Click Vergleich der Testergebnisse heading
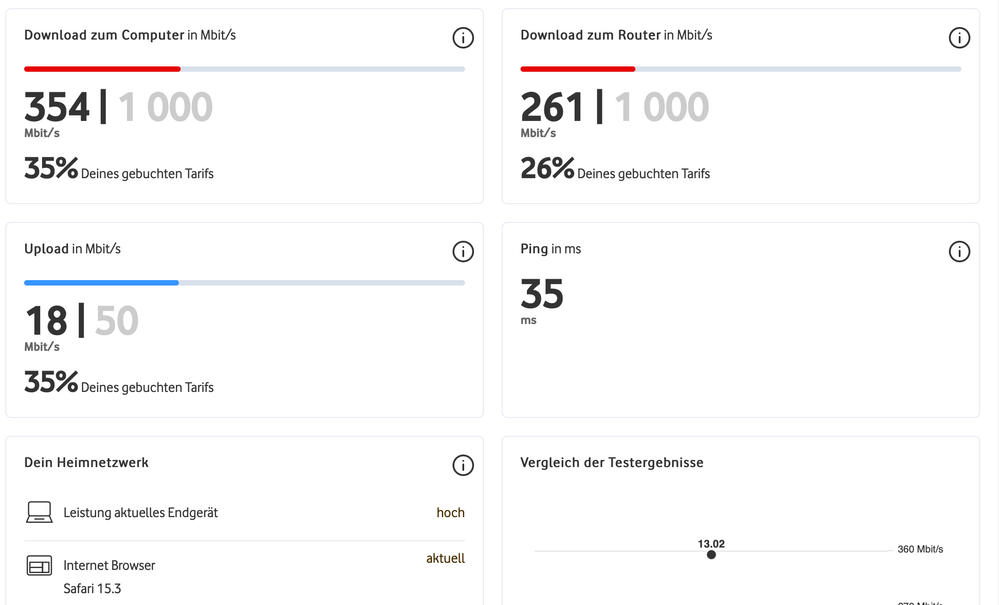999x605 pixels. tap(612, 463)
